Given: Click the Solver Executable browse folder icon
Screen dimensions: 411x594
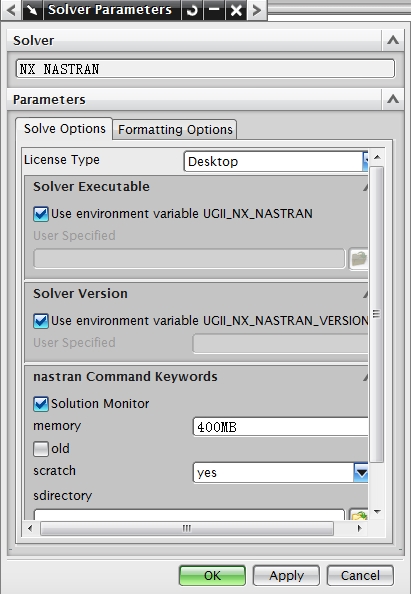Looking at the screenshot, I should (358, 259).
